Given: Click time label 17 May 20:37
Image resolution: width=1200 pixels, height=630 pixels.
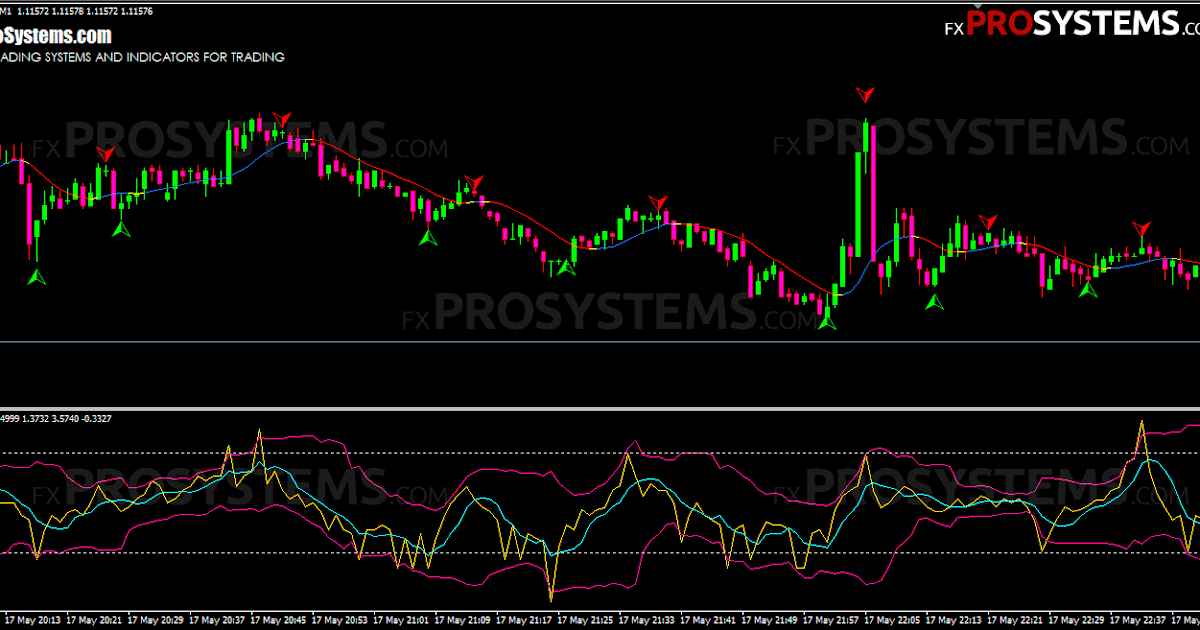Looking at the screenshot, I should coord(219,620).
